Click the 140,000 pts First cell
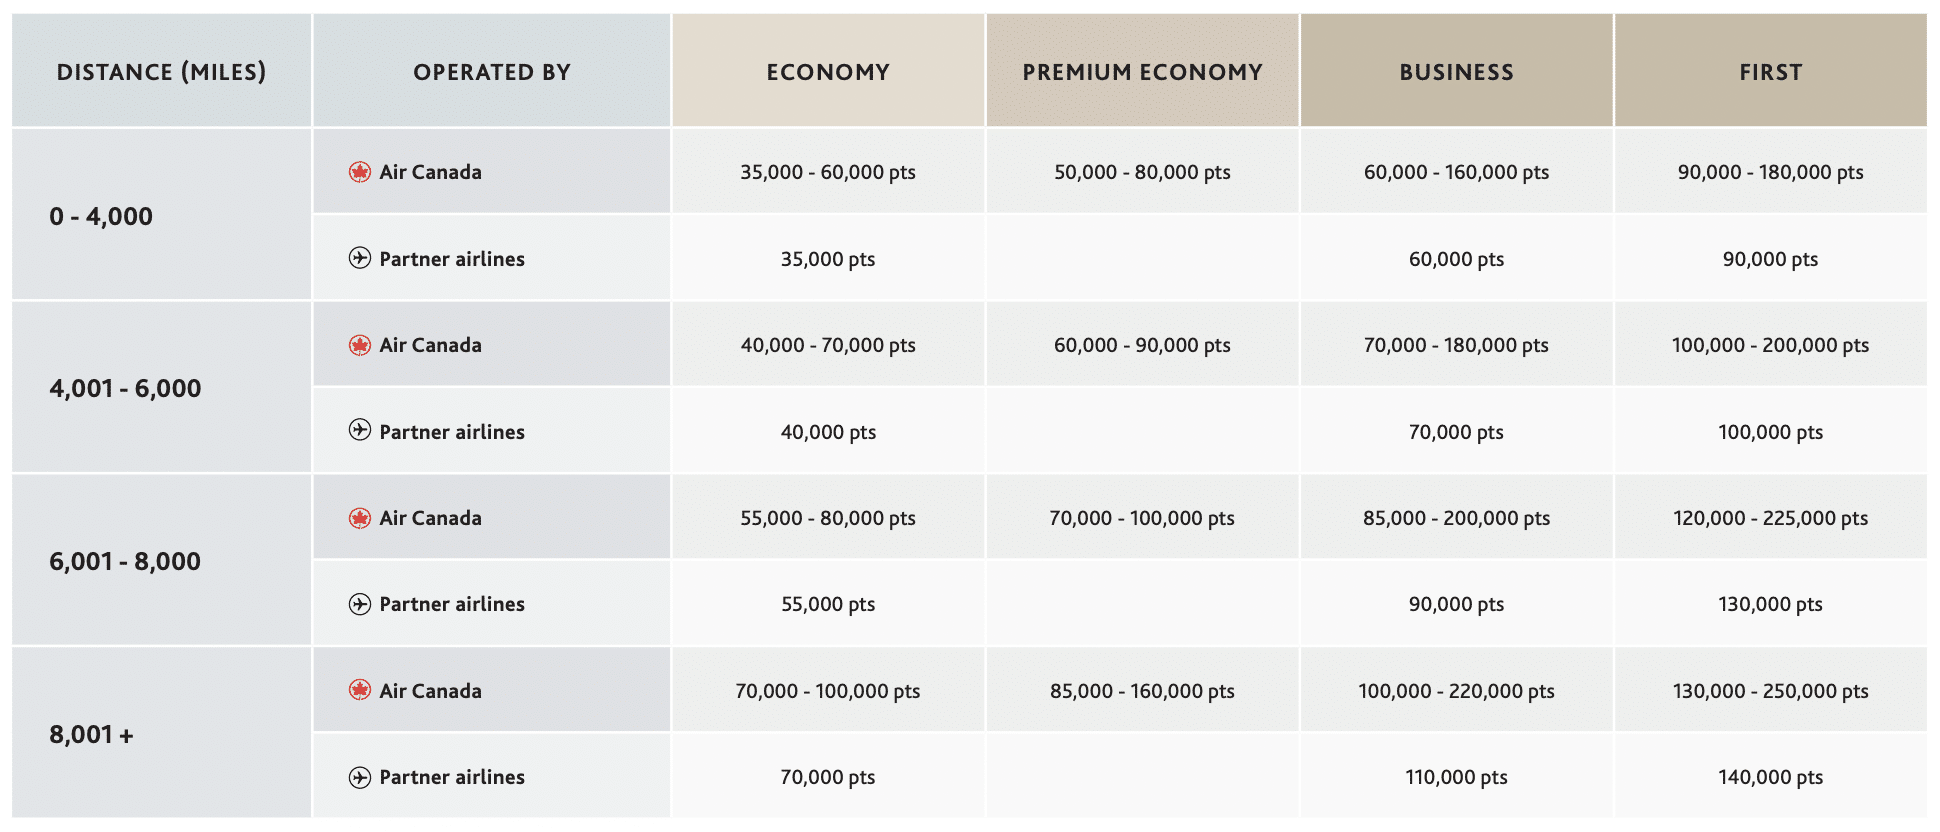The image size is (1940, 832). (1770, 777)
